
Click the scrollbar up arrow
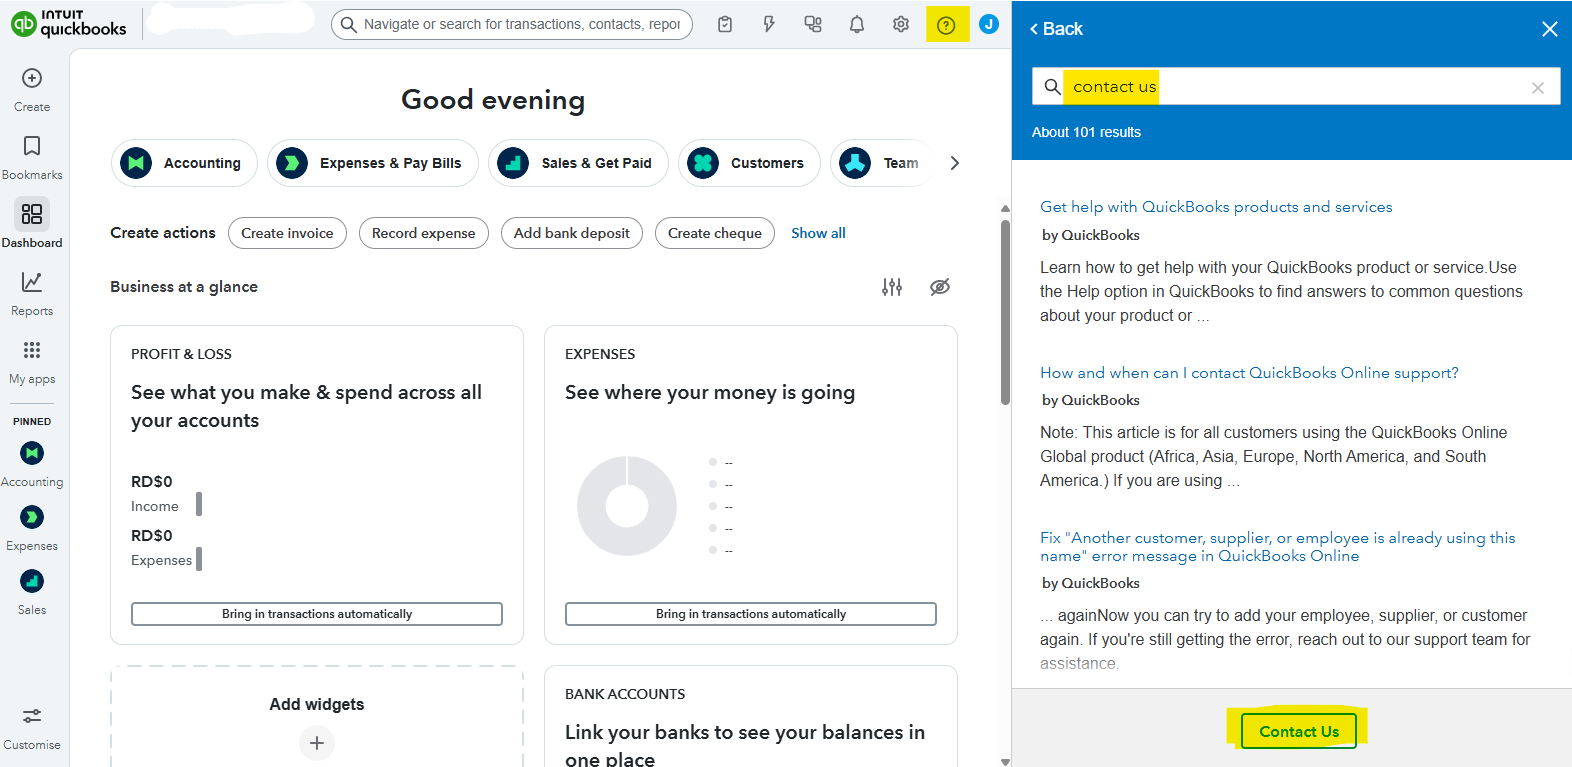click(1005, 209)
